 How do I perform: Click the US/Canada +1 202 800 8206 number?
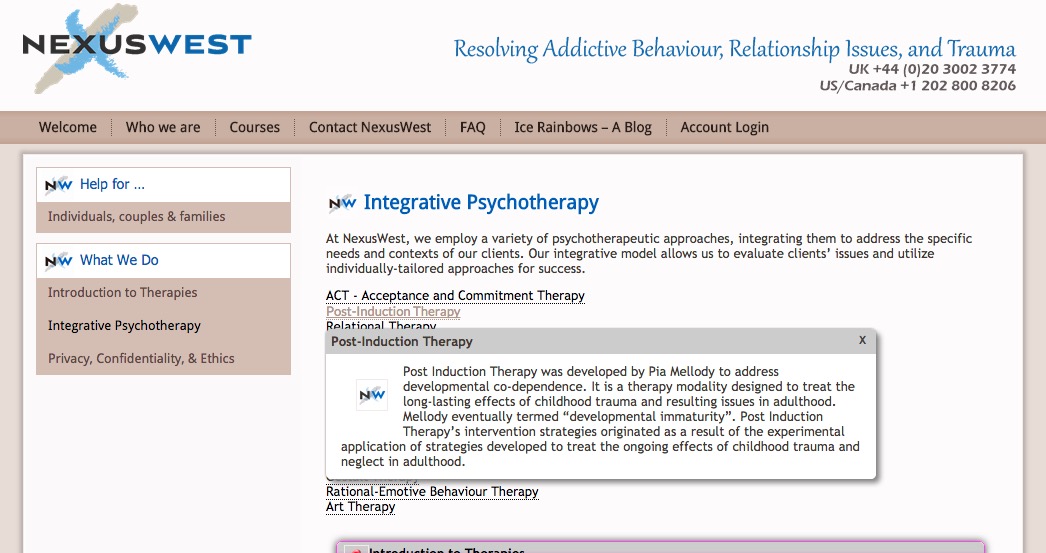[x=917, y=85]
